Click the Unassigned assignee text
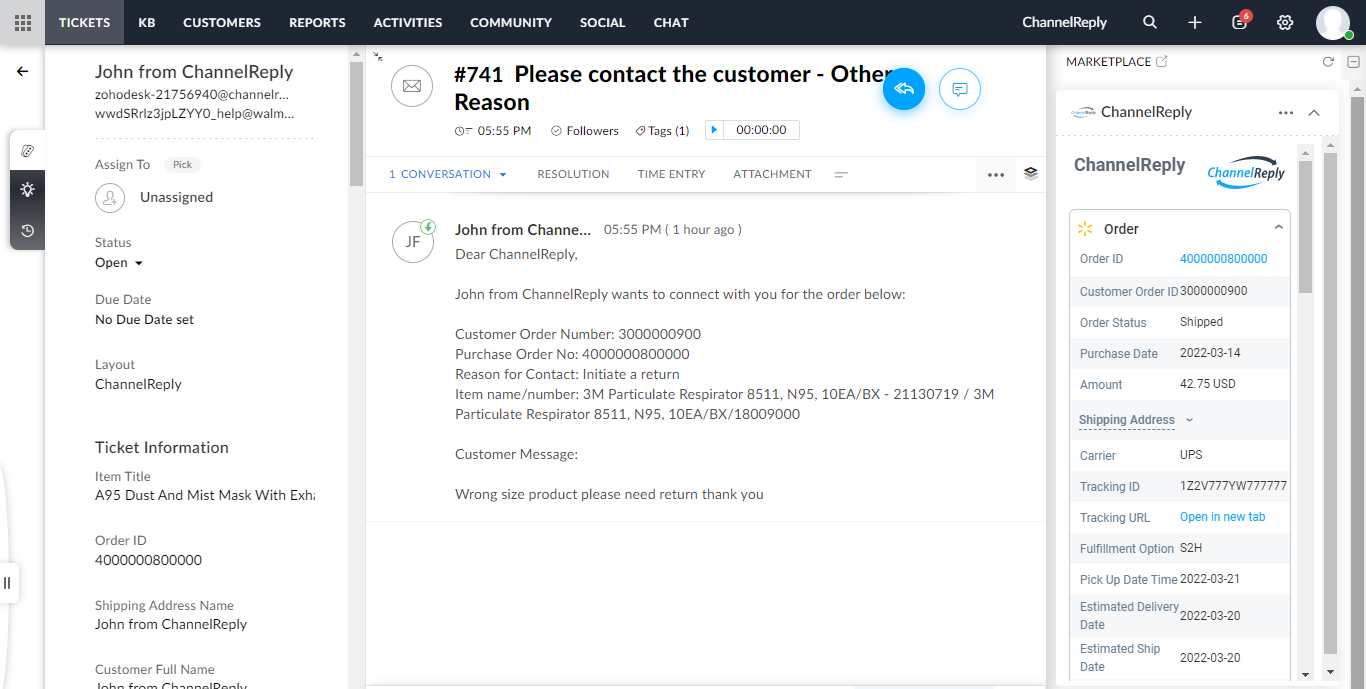 click(176, 197)
